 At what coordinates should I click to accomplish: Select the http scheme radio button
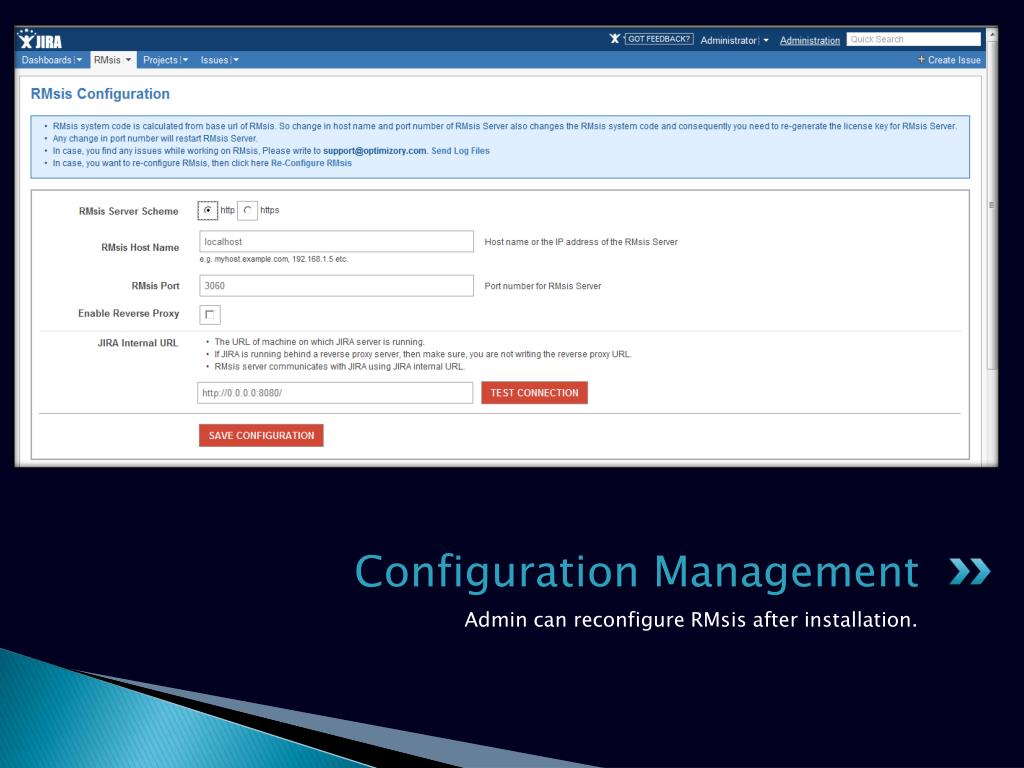pyautogui.click(x=208, y=210)
